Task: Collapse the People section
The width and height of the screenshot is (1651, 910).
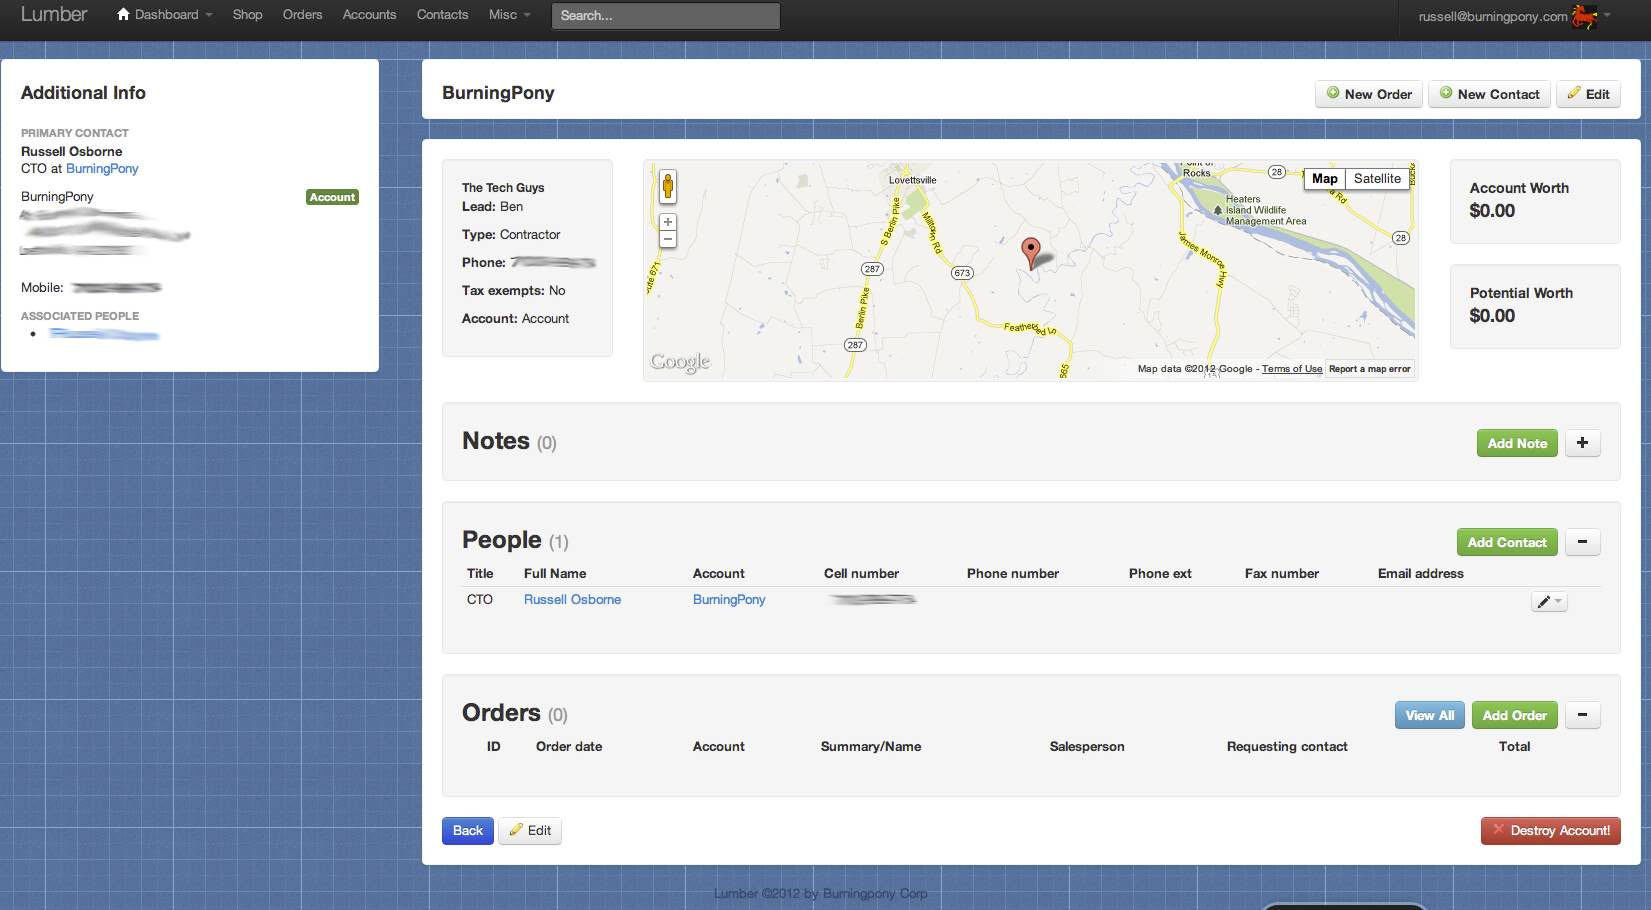Action: [x=1582, y=542]
